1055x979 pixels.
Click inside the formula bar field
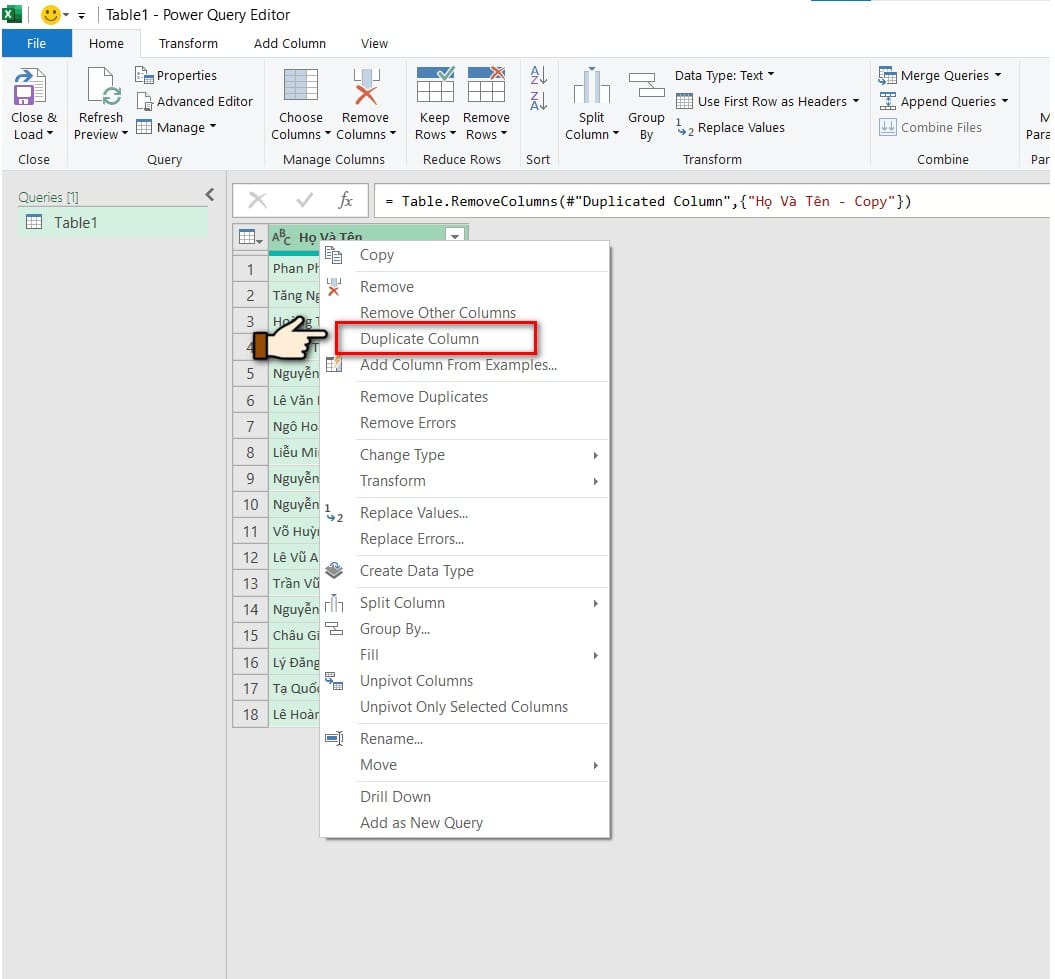coord(700,201)
